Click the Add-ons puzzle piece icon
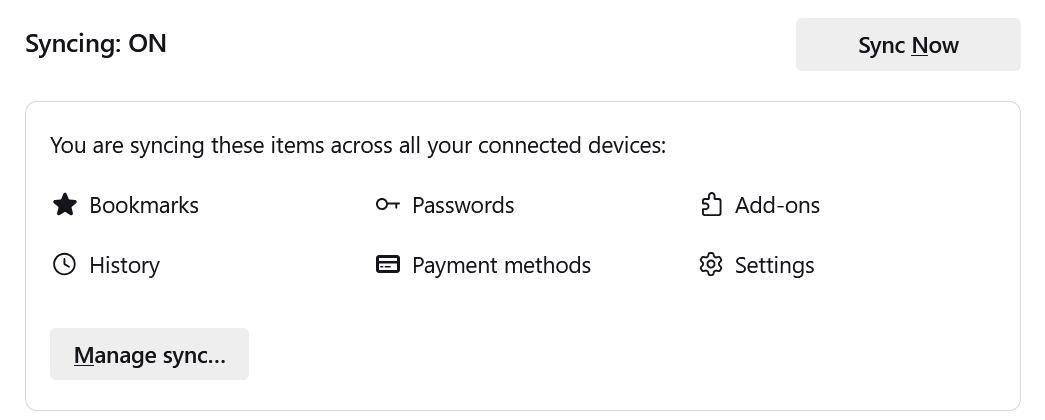The width and height of the screenshot is (1045, 420). coord(711,205)
